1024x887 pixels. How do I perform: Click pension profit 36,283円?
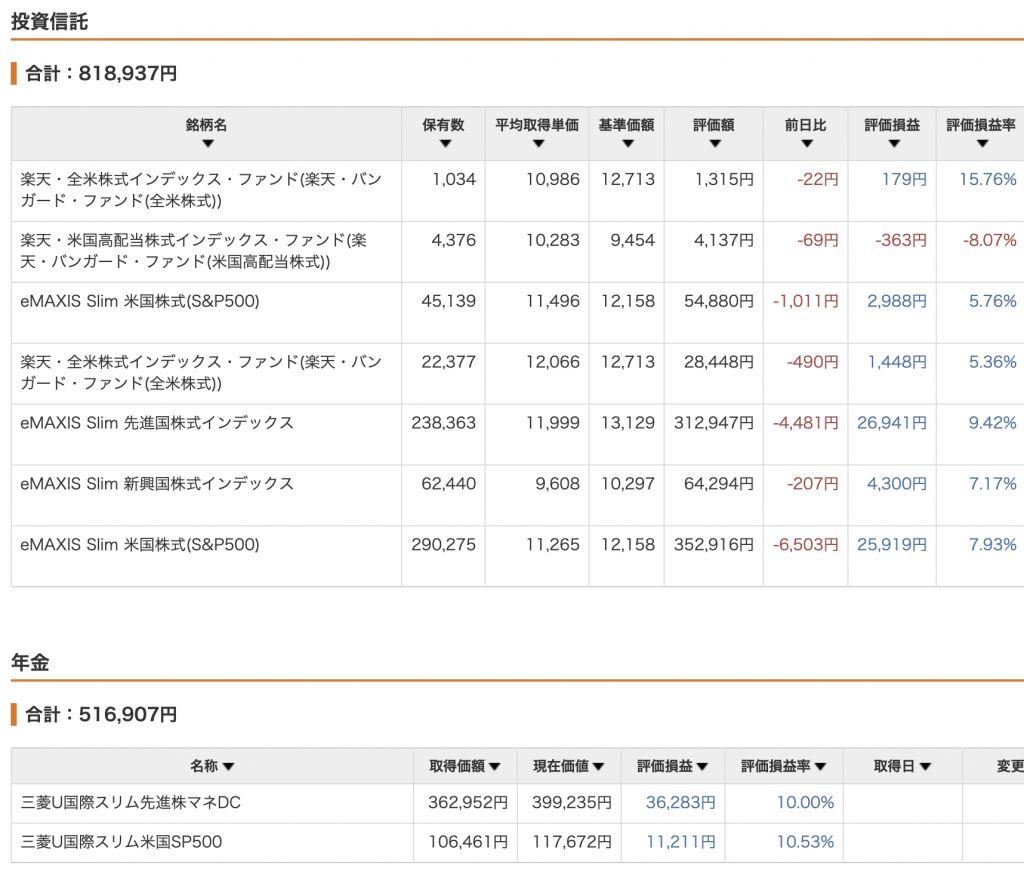pos(680,802)
